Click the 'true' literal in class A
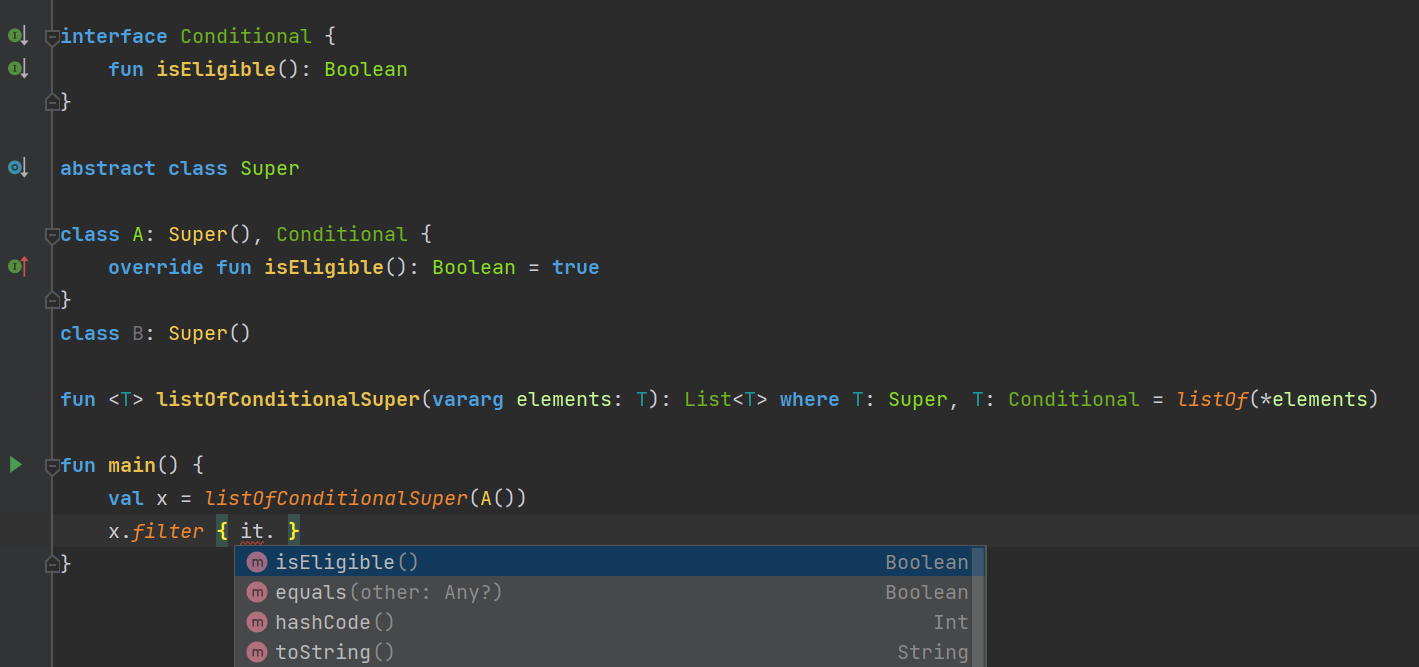The width and height of the screenshot is (1419, 667). point(576,267)
